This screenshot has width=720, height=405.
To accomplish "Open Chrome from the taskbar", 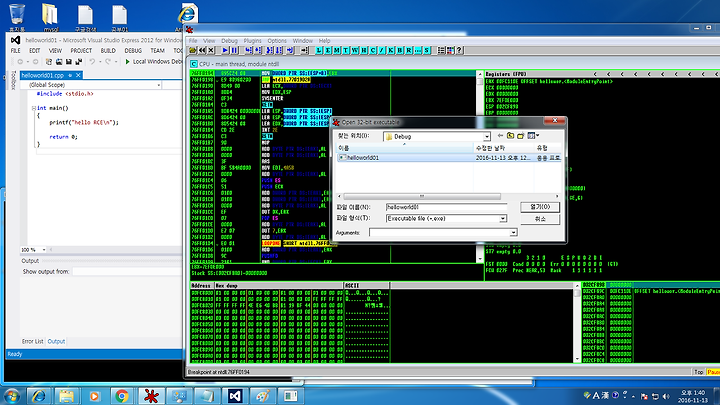I will click(x=122, y=396).
